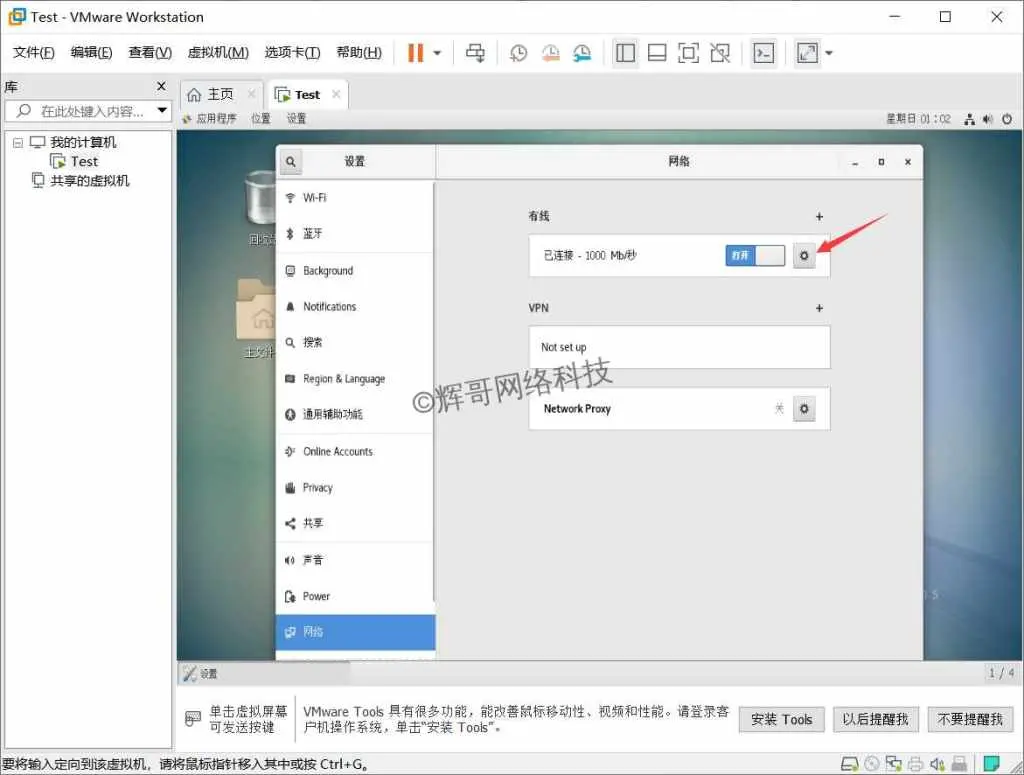Select 声音 in settings sidebar
Viewport: 1024px width, 775px height.
pyautogui.click(x=355, y=560)
